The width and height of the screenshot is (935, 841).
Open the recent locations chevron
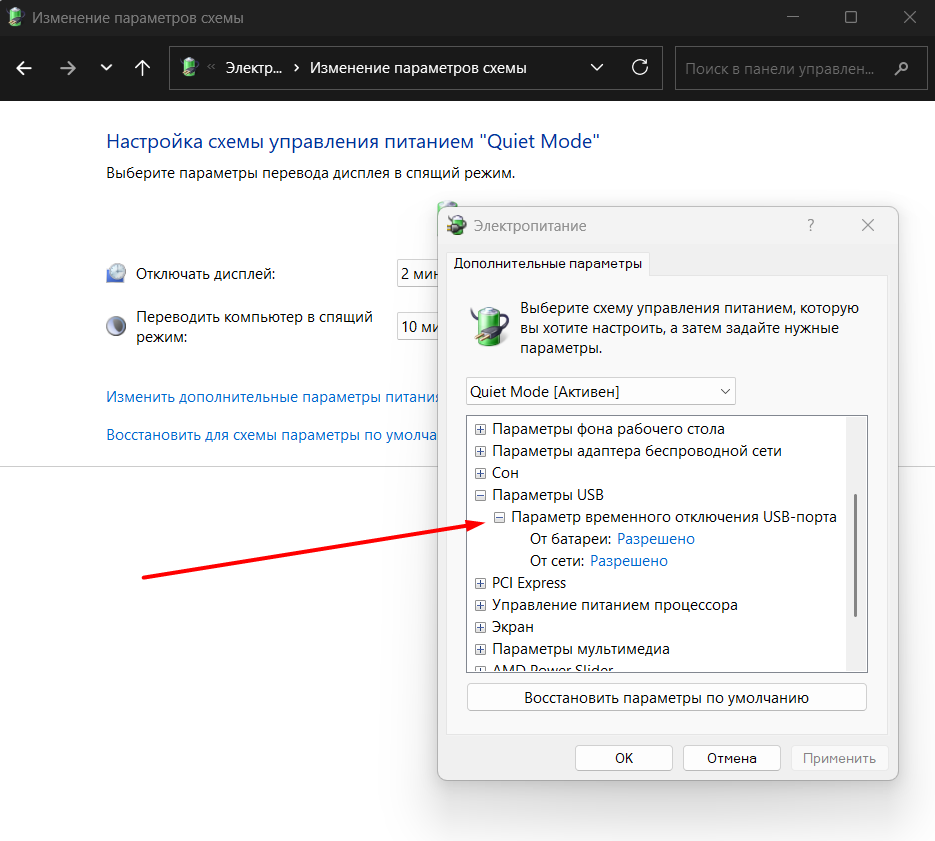[x=106, y=68]
